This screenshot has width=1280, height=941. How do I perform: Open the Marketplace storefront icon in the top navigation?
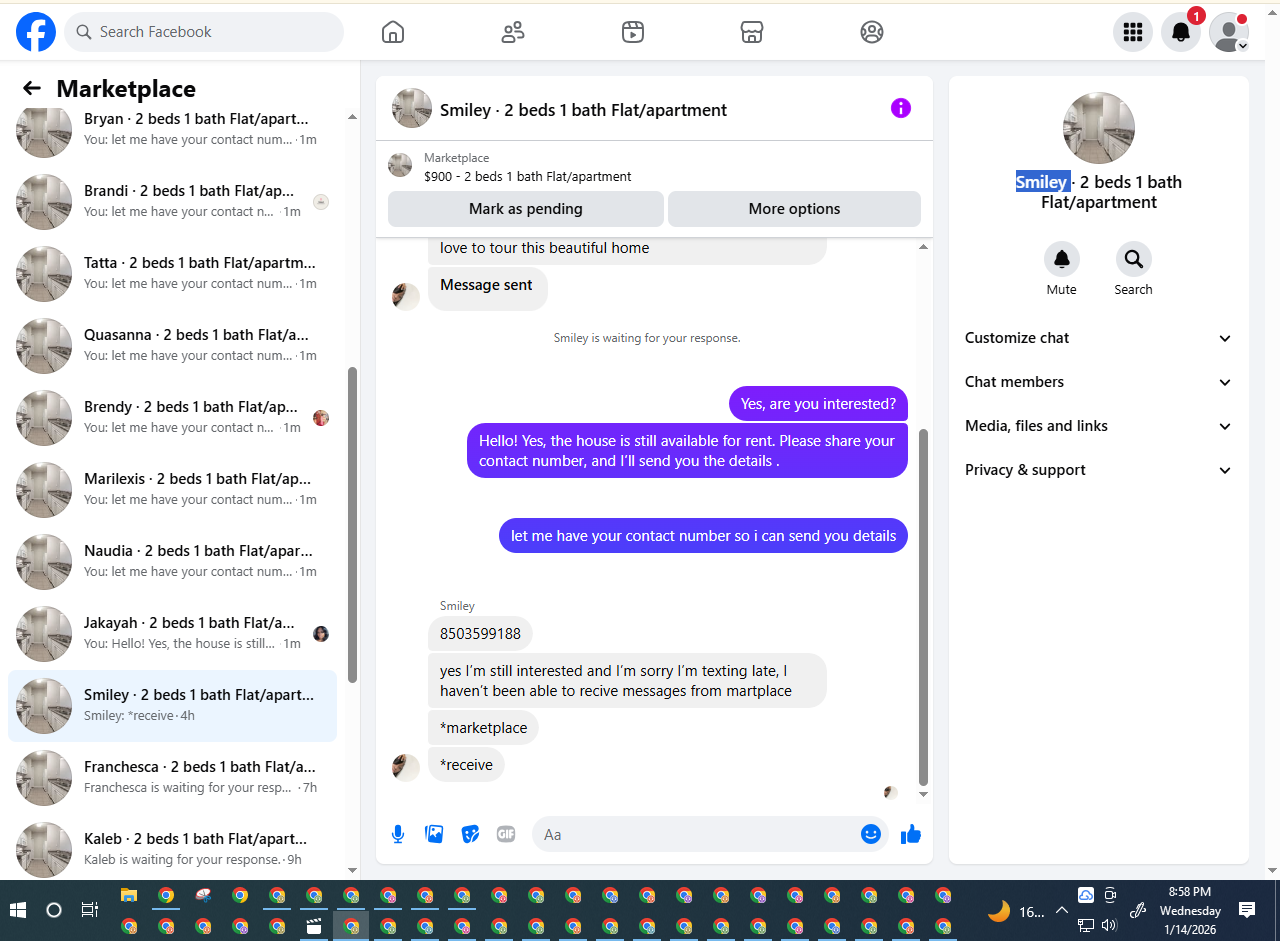(x=752, y=32)
